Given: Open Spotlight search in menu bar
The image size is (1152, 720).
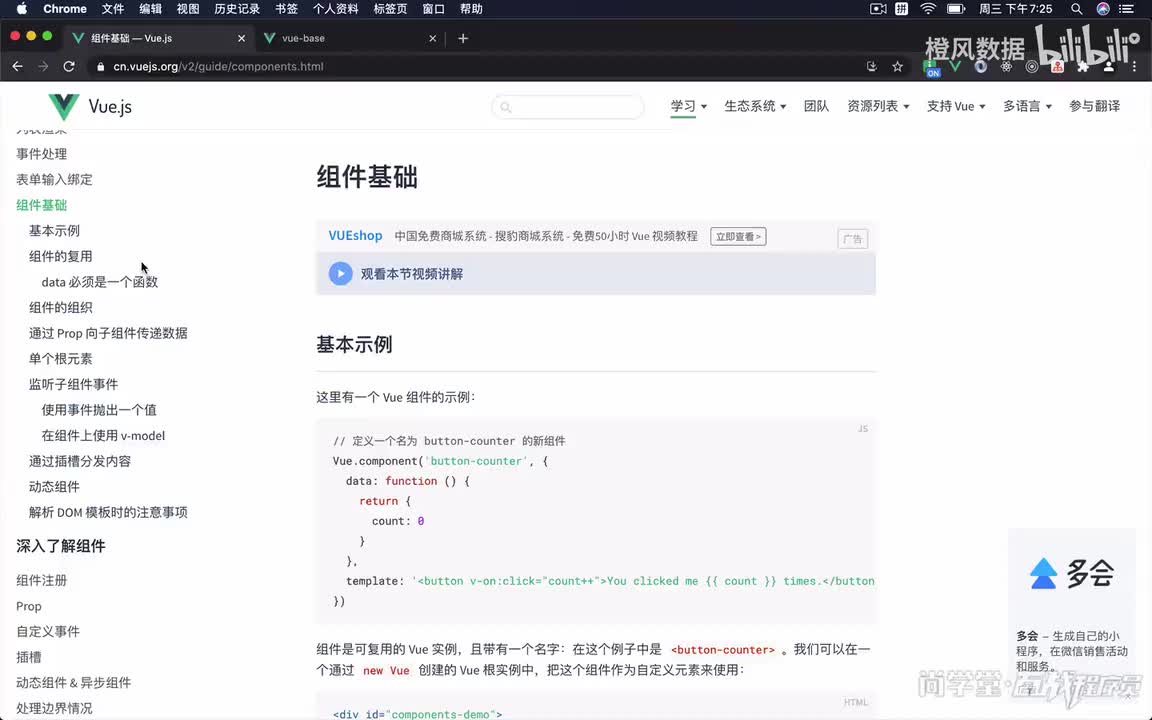Looking at the screenshot, I should pyautogui.click(x=1076, y=9).
